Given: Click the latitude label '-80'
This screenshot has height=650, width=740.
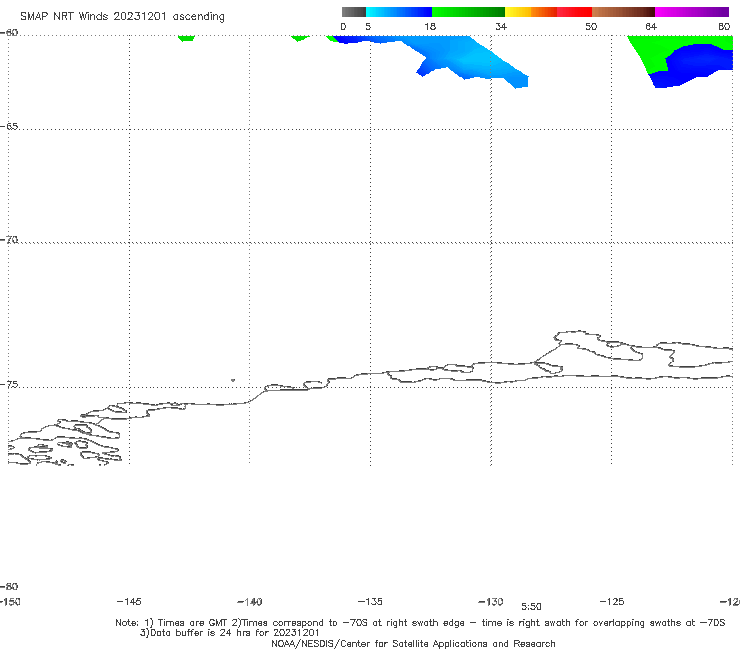Looking at the screenshot, I should pyautogui.click(x=9, y=587).
